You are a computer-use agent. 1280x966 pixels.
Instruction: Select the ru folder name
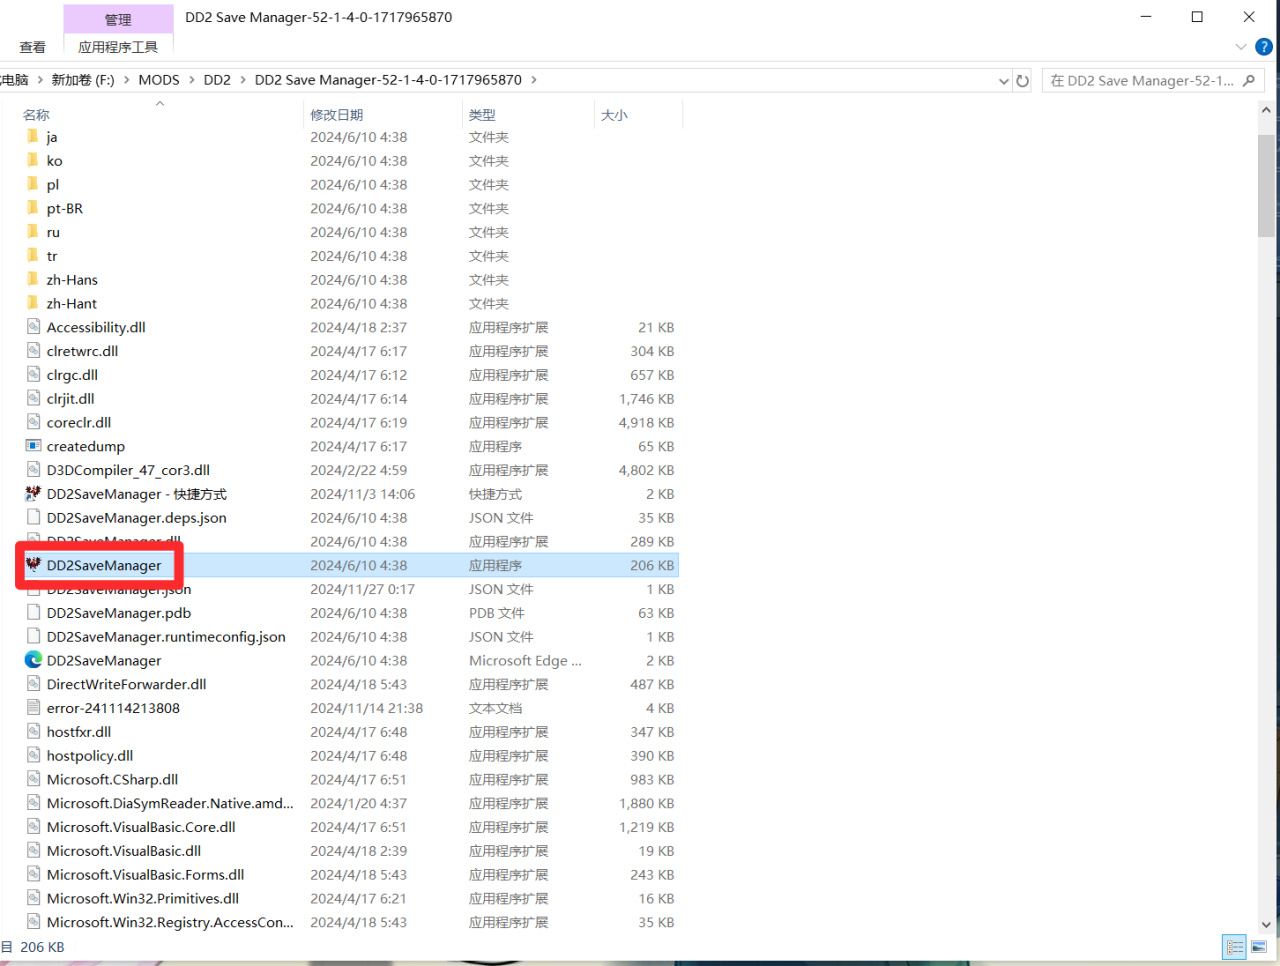[x=53, y=232]
